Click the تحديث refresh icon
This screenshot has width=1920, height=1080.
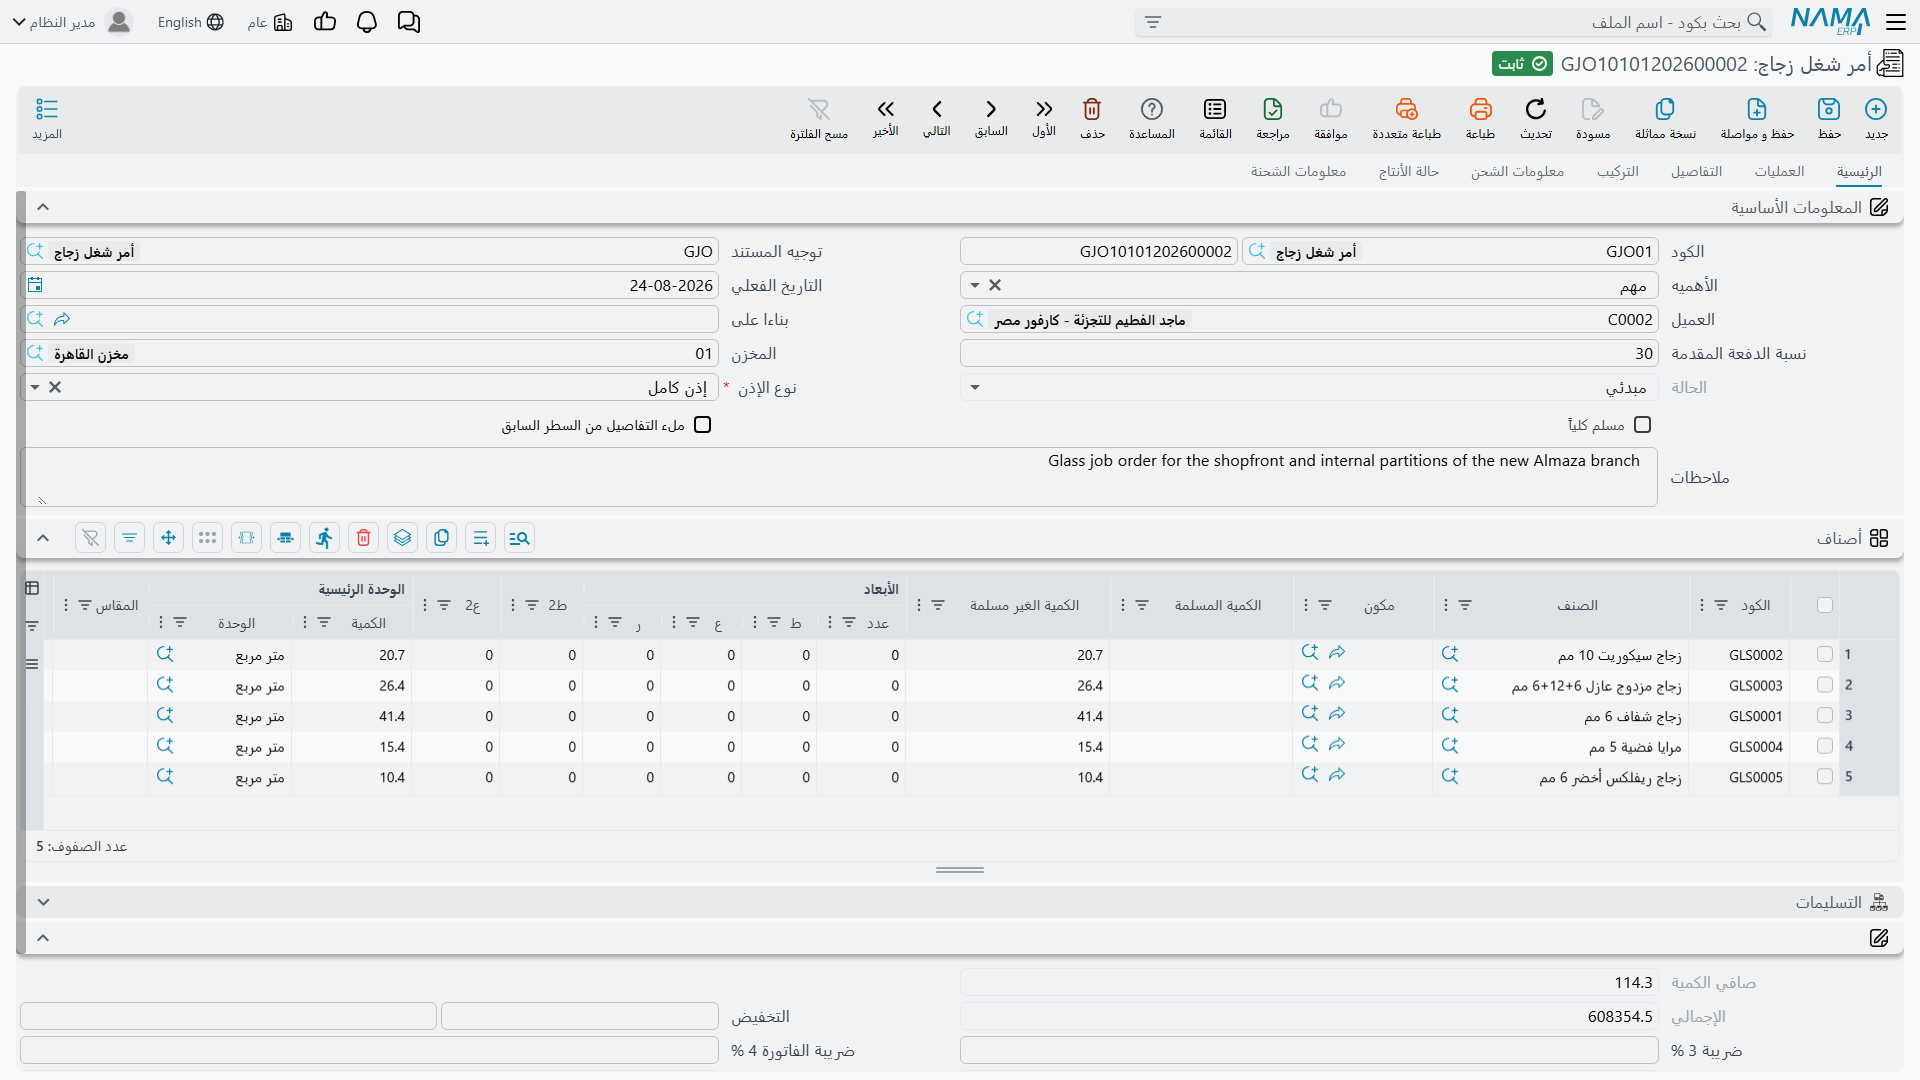click(x=1536, y=109)
